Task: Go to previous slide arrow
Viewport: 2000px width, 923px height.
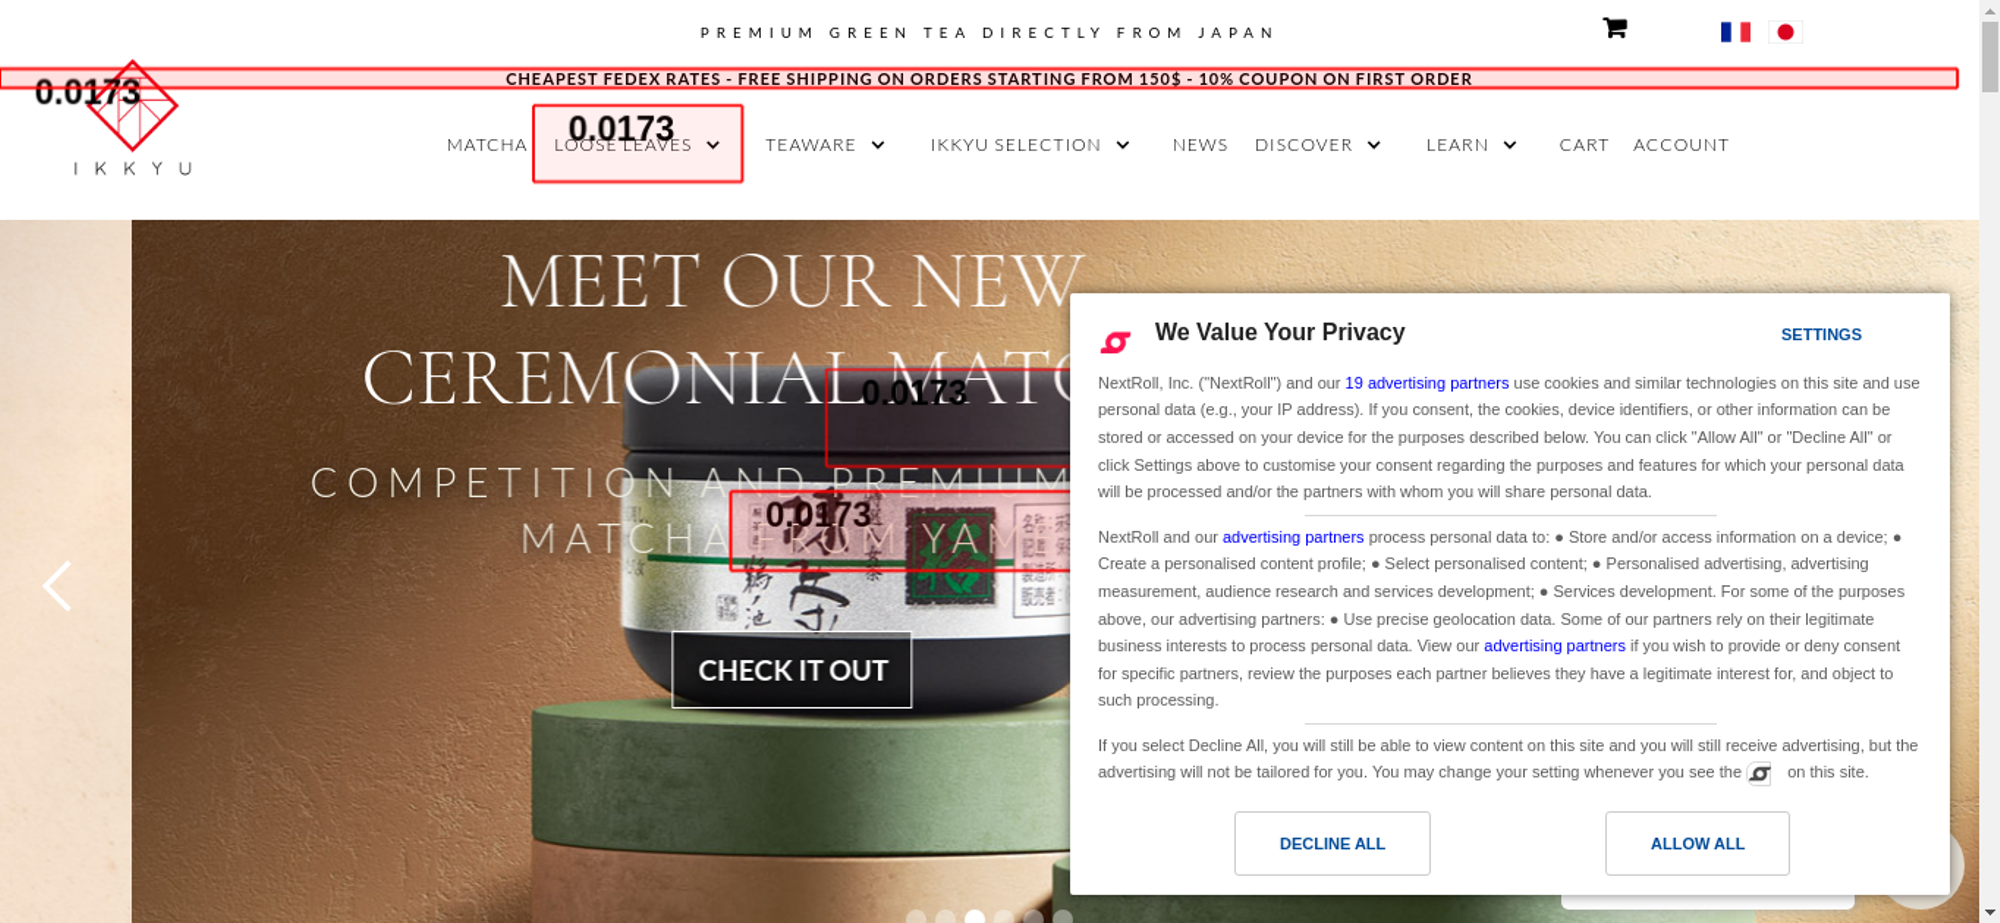Action: [57, 586]
